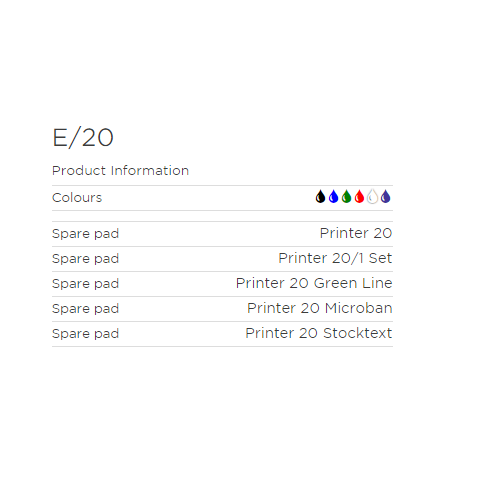Click the Product Information heading
This screenshot has height=498, width=500.
(x=121, y=170)
